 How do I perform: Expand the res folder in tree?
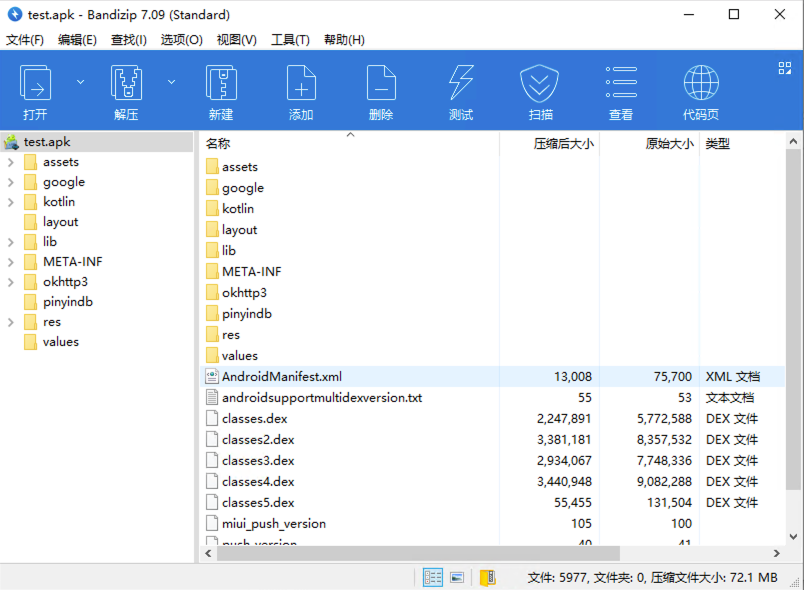(x=11, y=322)
